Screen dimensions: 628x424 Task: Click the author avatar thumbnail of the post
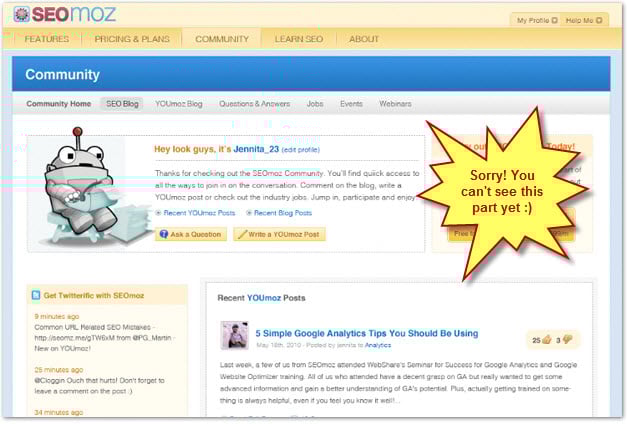tap(234, 335)
